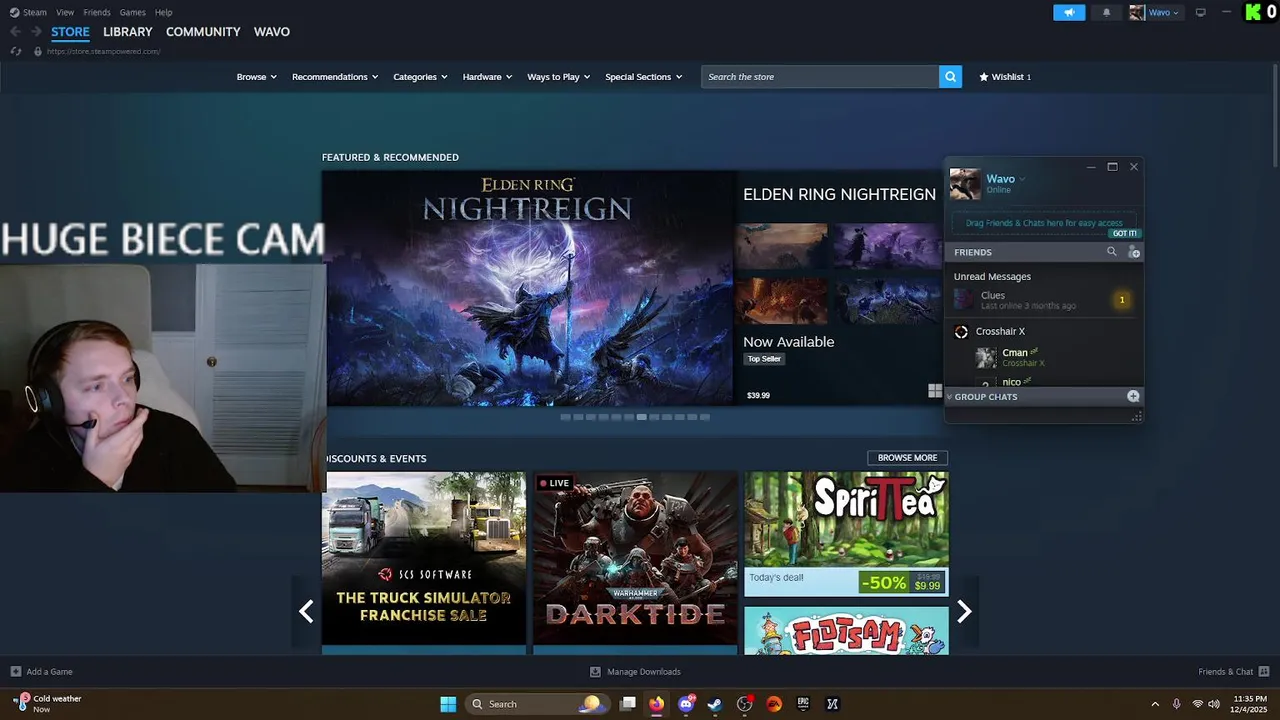The width and height of the screenshot is (1280, 720).
Task: Open the Warhammer Darktide live card
Action: pyautogui.click(x=635, y=558)
